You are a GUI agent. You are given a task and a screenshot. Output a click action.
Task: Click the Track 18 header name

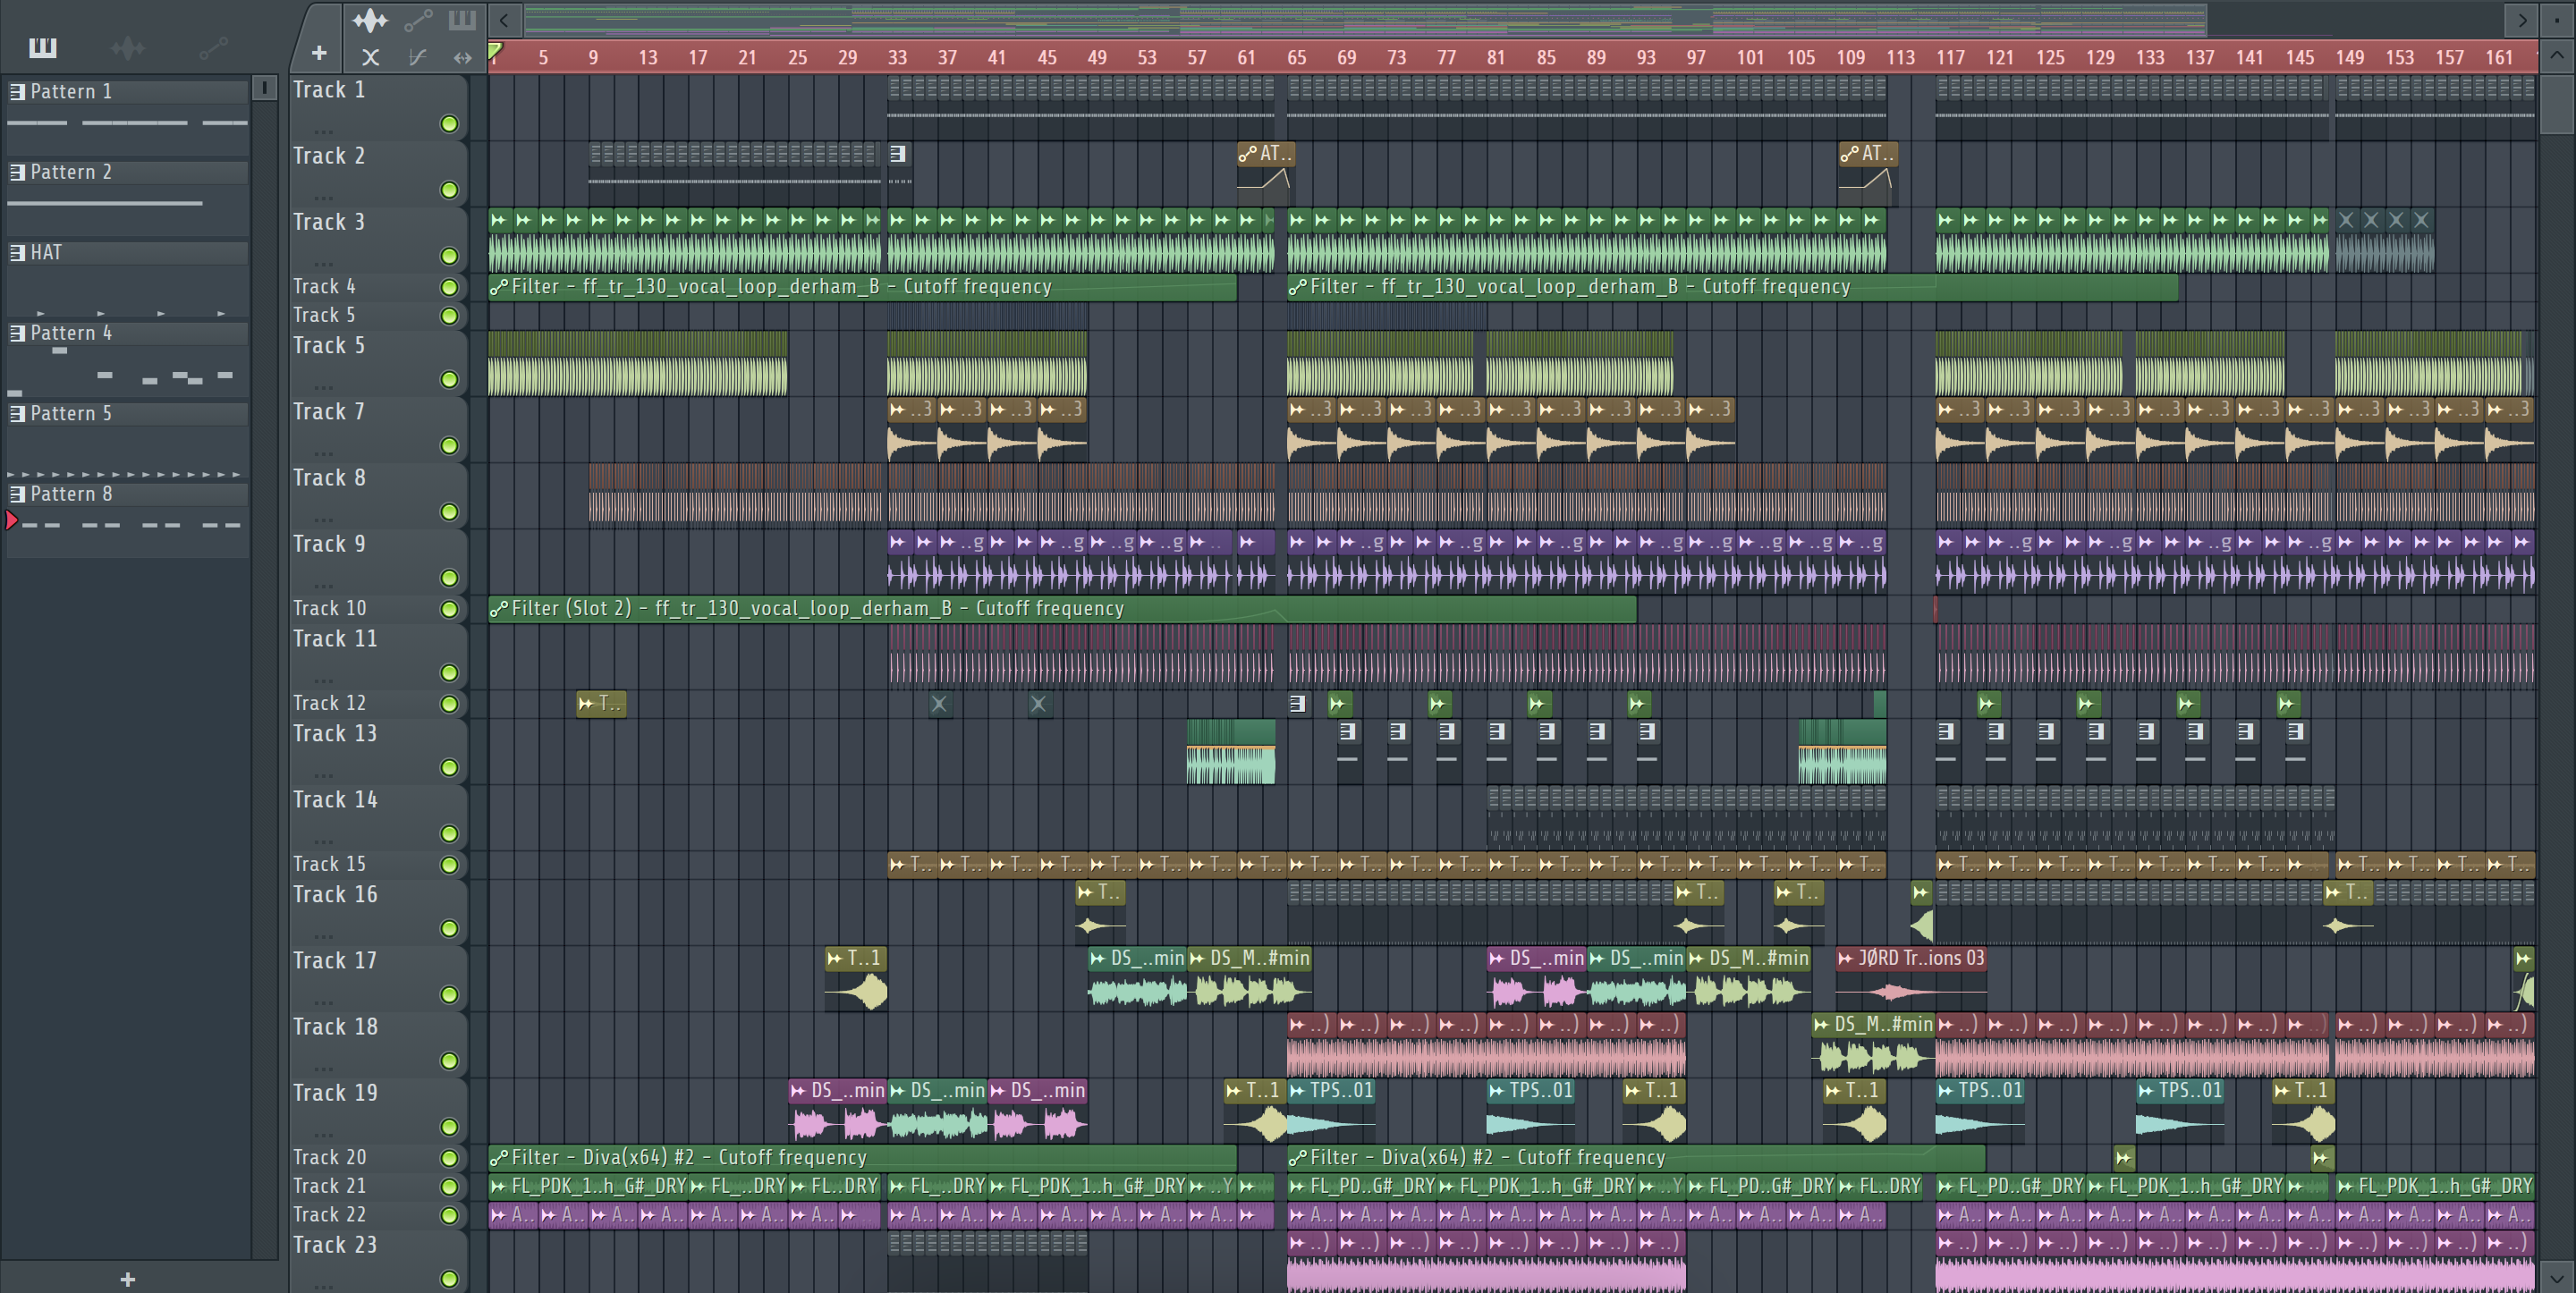point(335,1027)
